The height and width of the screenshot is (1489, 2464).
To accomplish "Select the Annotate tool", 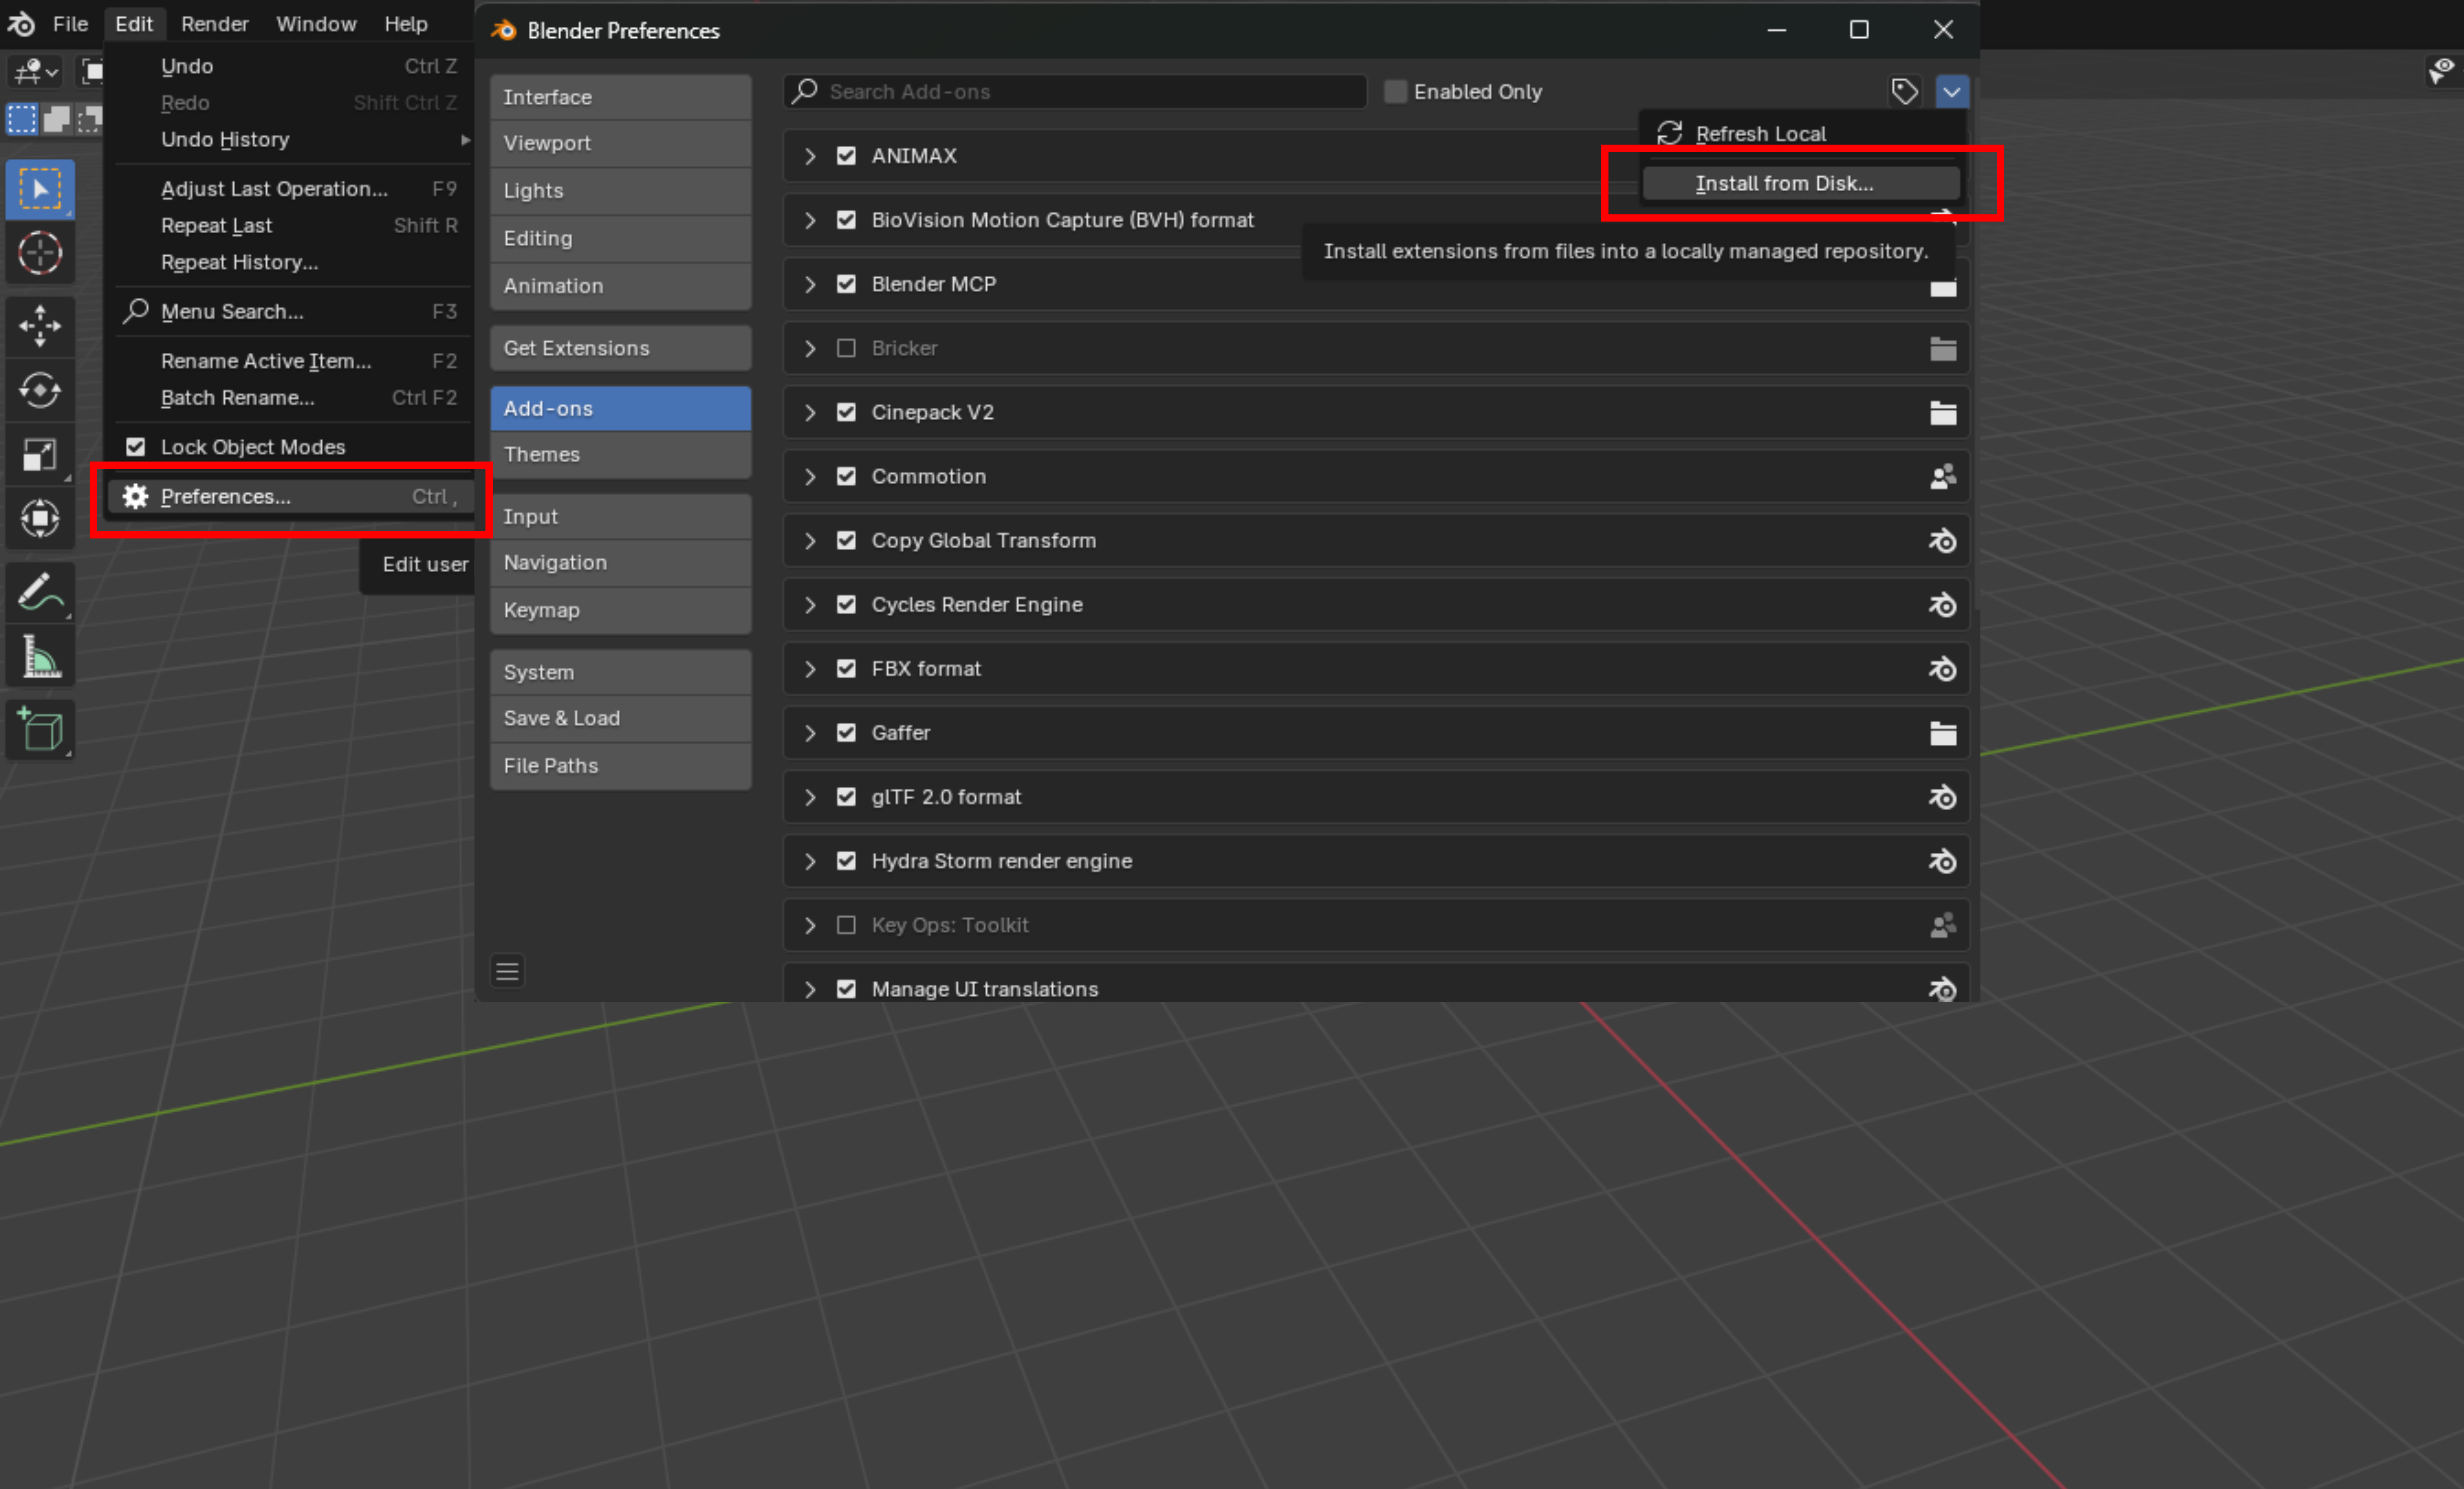I will (x=40, y=592).
